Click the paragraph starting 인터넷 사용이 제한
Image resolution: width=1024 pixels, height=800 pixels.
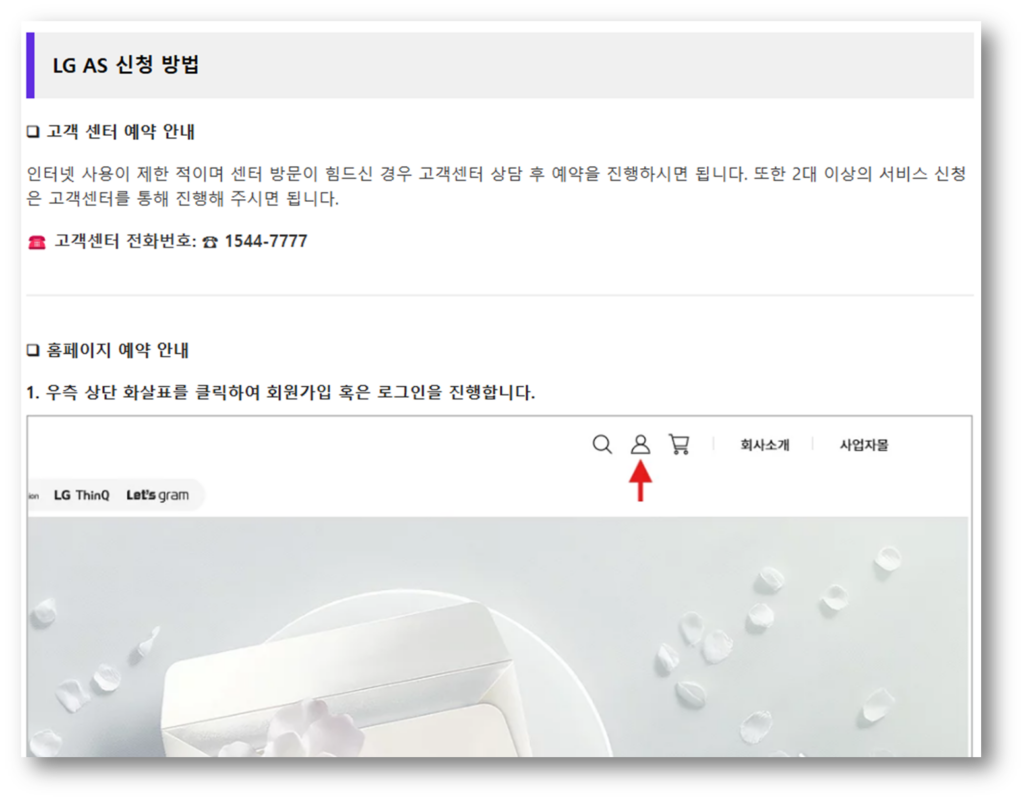pos(496,186)
